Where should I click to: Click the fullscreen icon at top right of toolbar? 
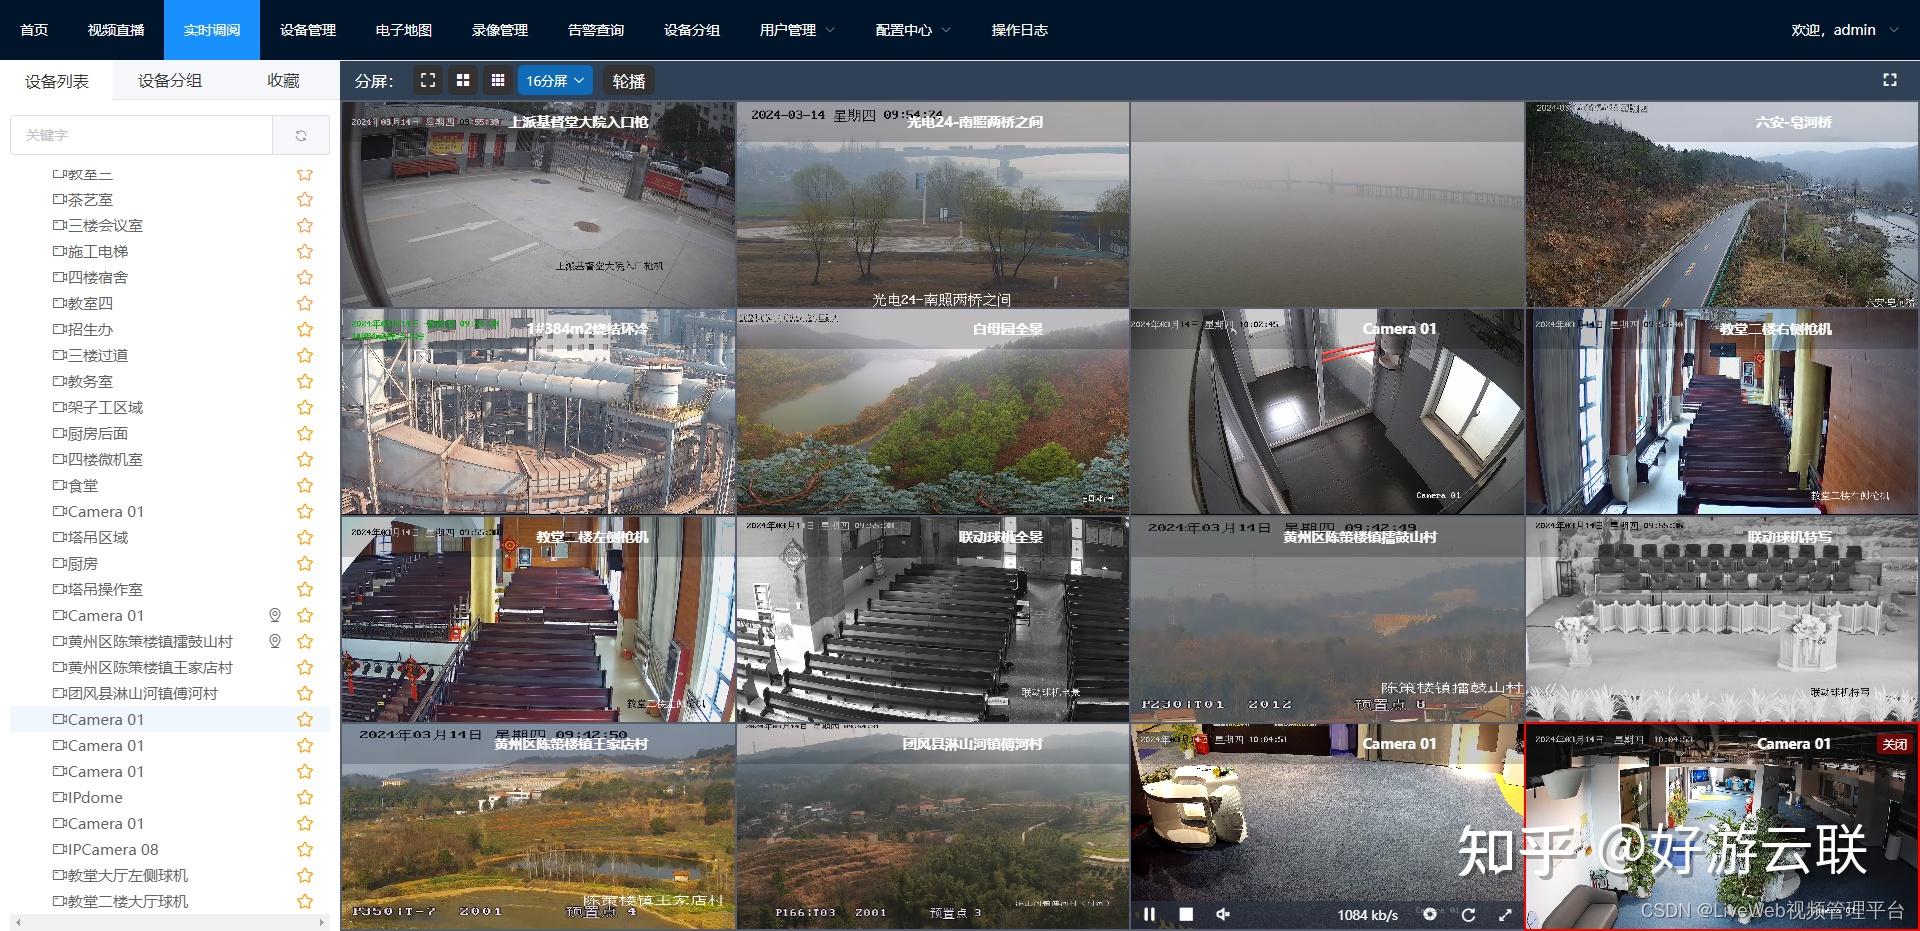point(1890,80)
